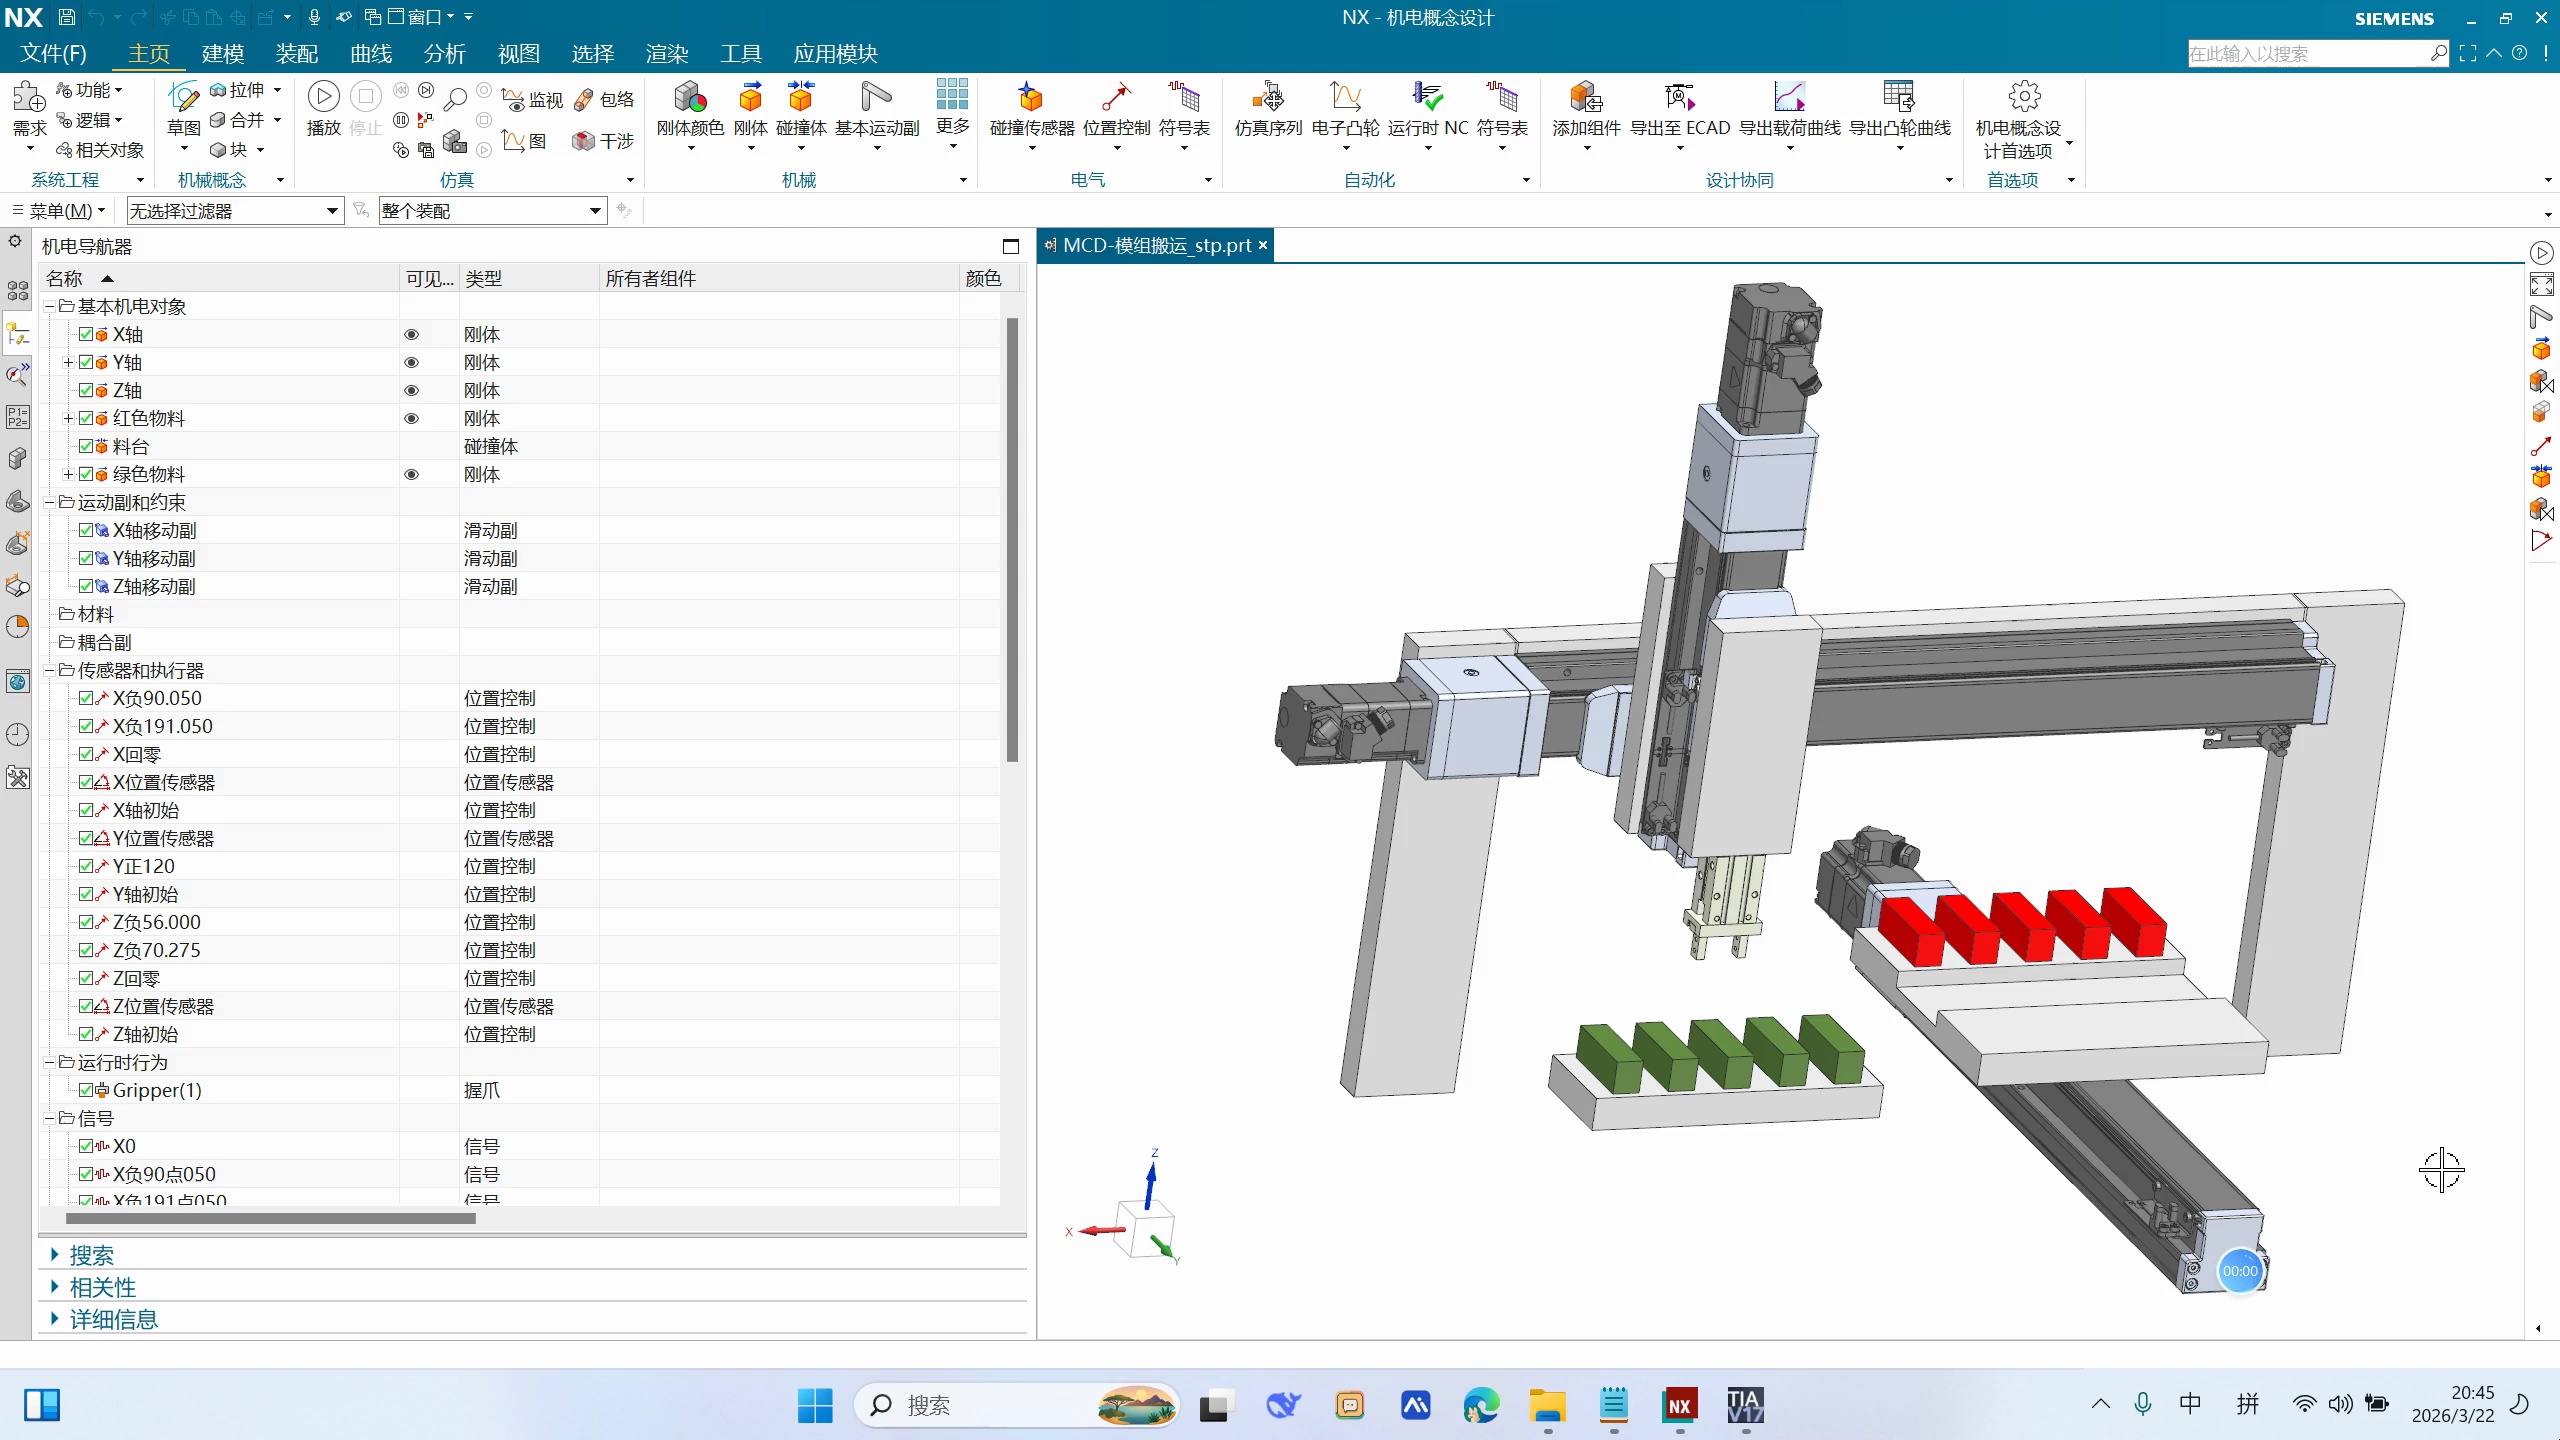This screenshot has width=2560, height=1440.
Task: Open the 文件(F) menu
Action: [x=53, y=53]
